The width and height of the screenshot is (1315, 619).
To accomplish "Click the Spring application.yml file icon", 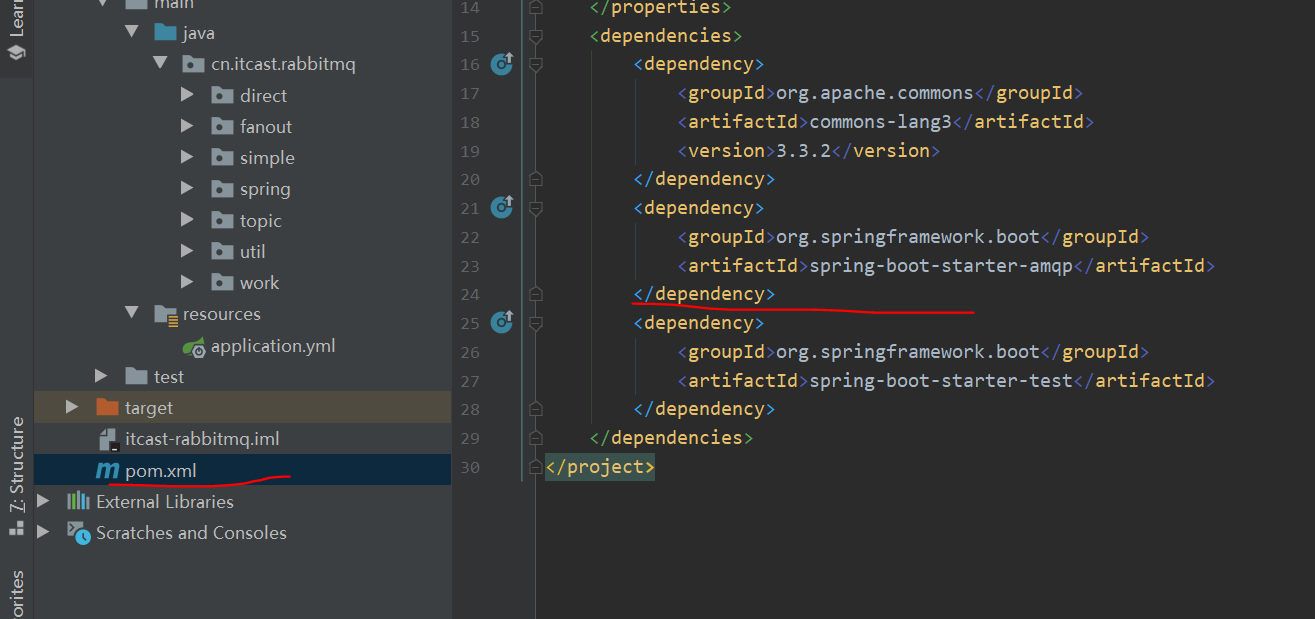I will click(194, 346).
